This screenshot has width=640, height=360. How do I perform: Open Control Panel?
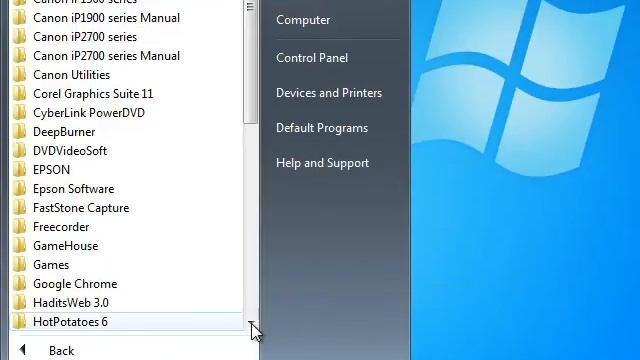pyautogui.click(x=312, y=58)
